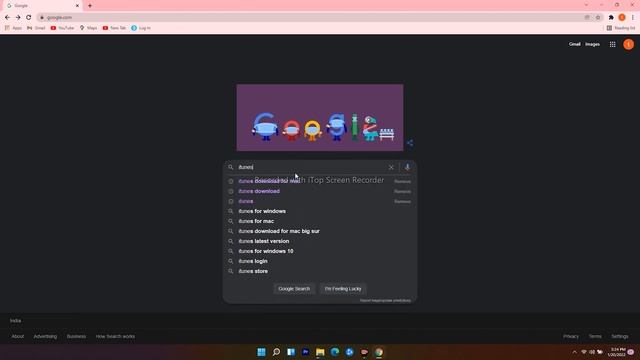Open File Explorer from taskbar

pos(320,352)
